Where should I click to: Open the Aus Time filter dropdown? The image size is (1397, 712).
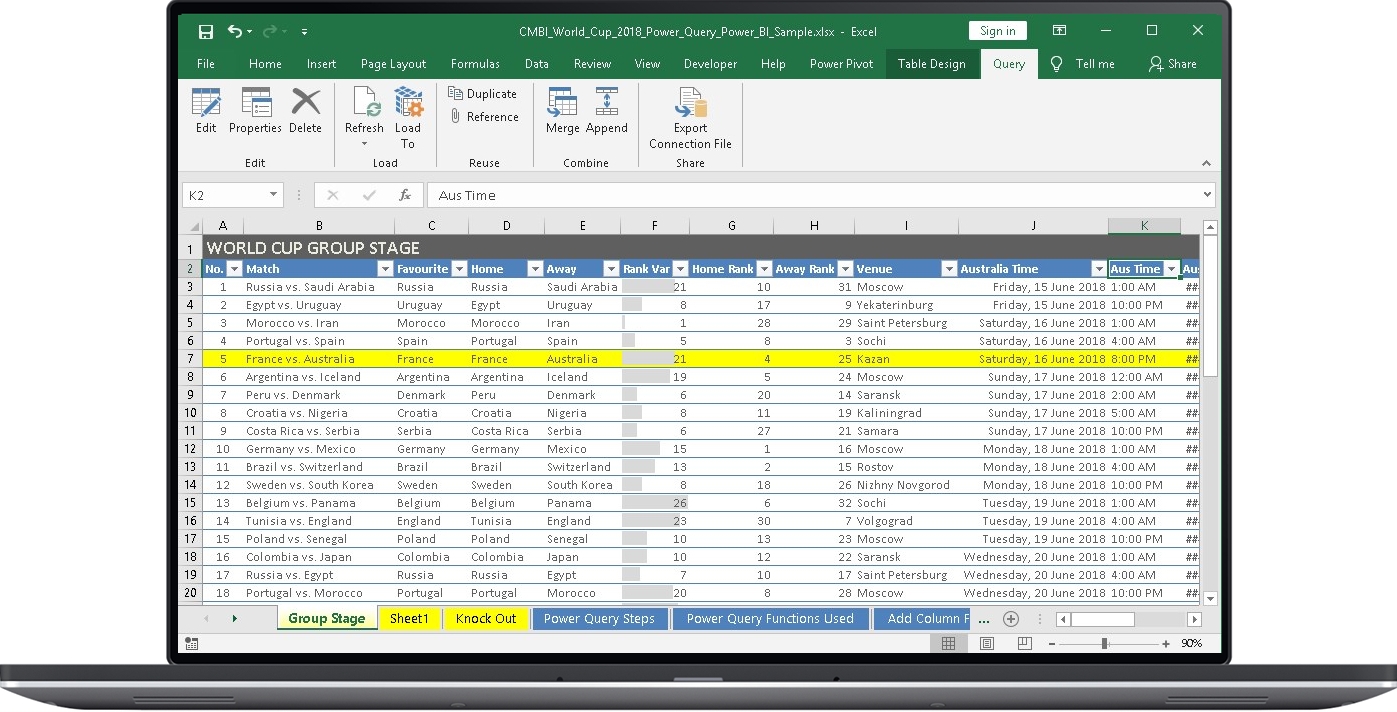(x=1171, y=269)
